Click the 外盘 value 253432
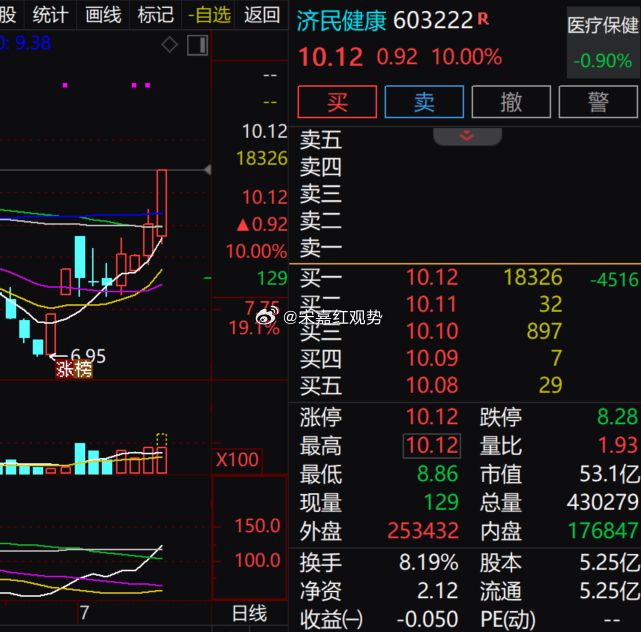 (423, 531)
